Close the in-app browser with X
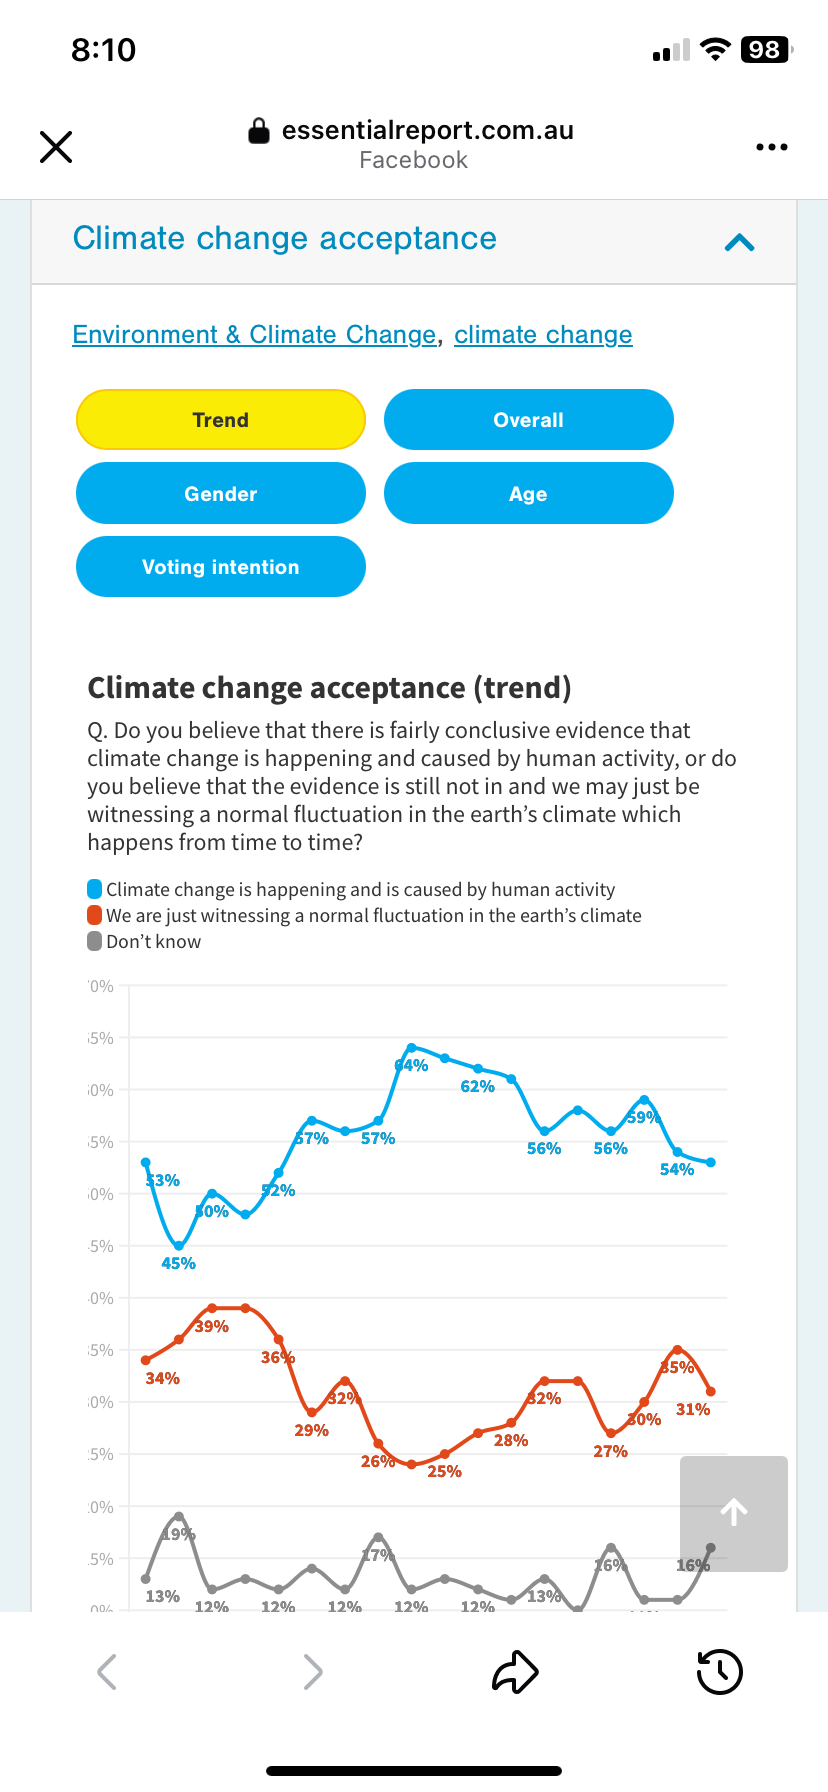Image resolution: width=828 pixels, height=1792 pixels. coord(56,147)
